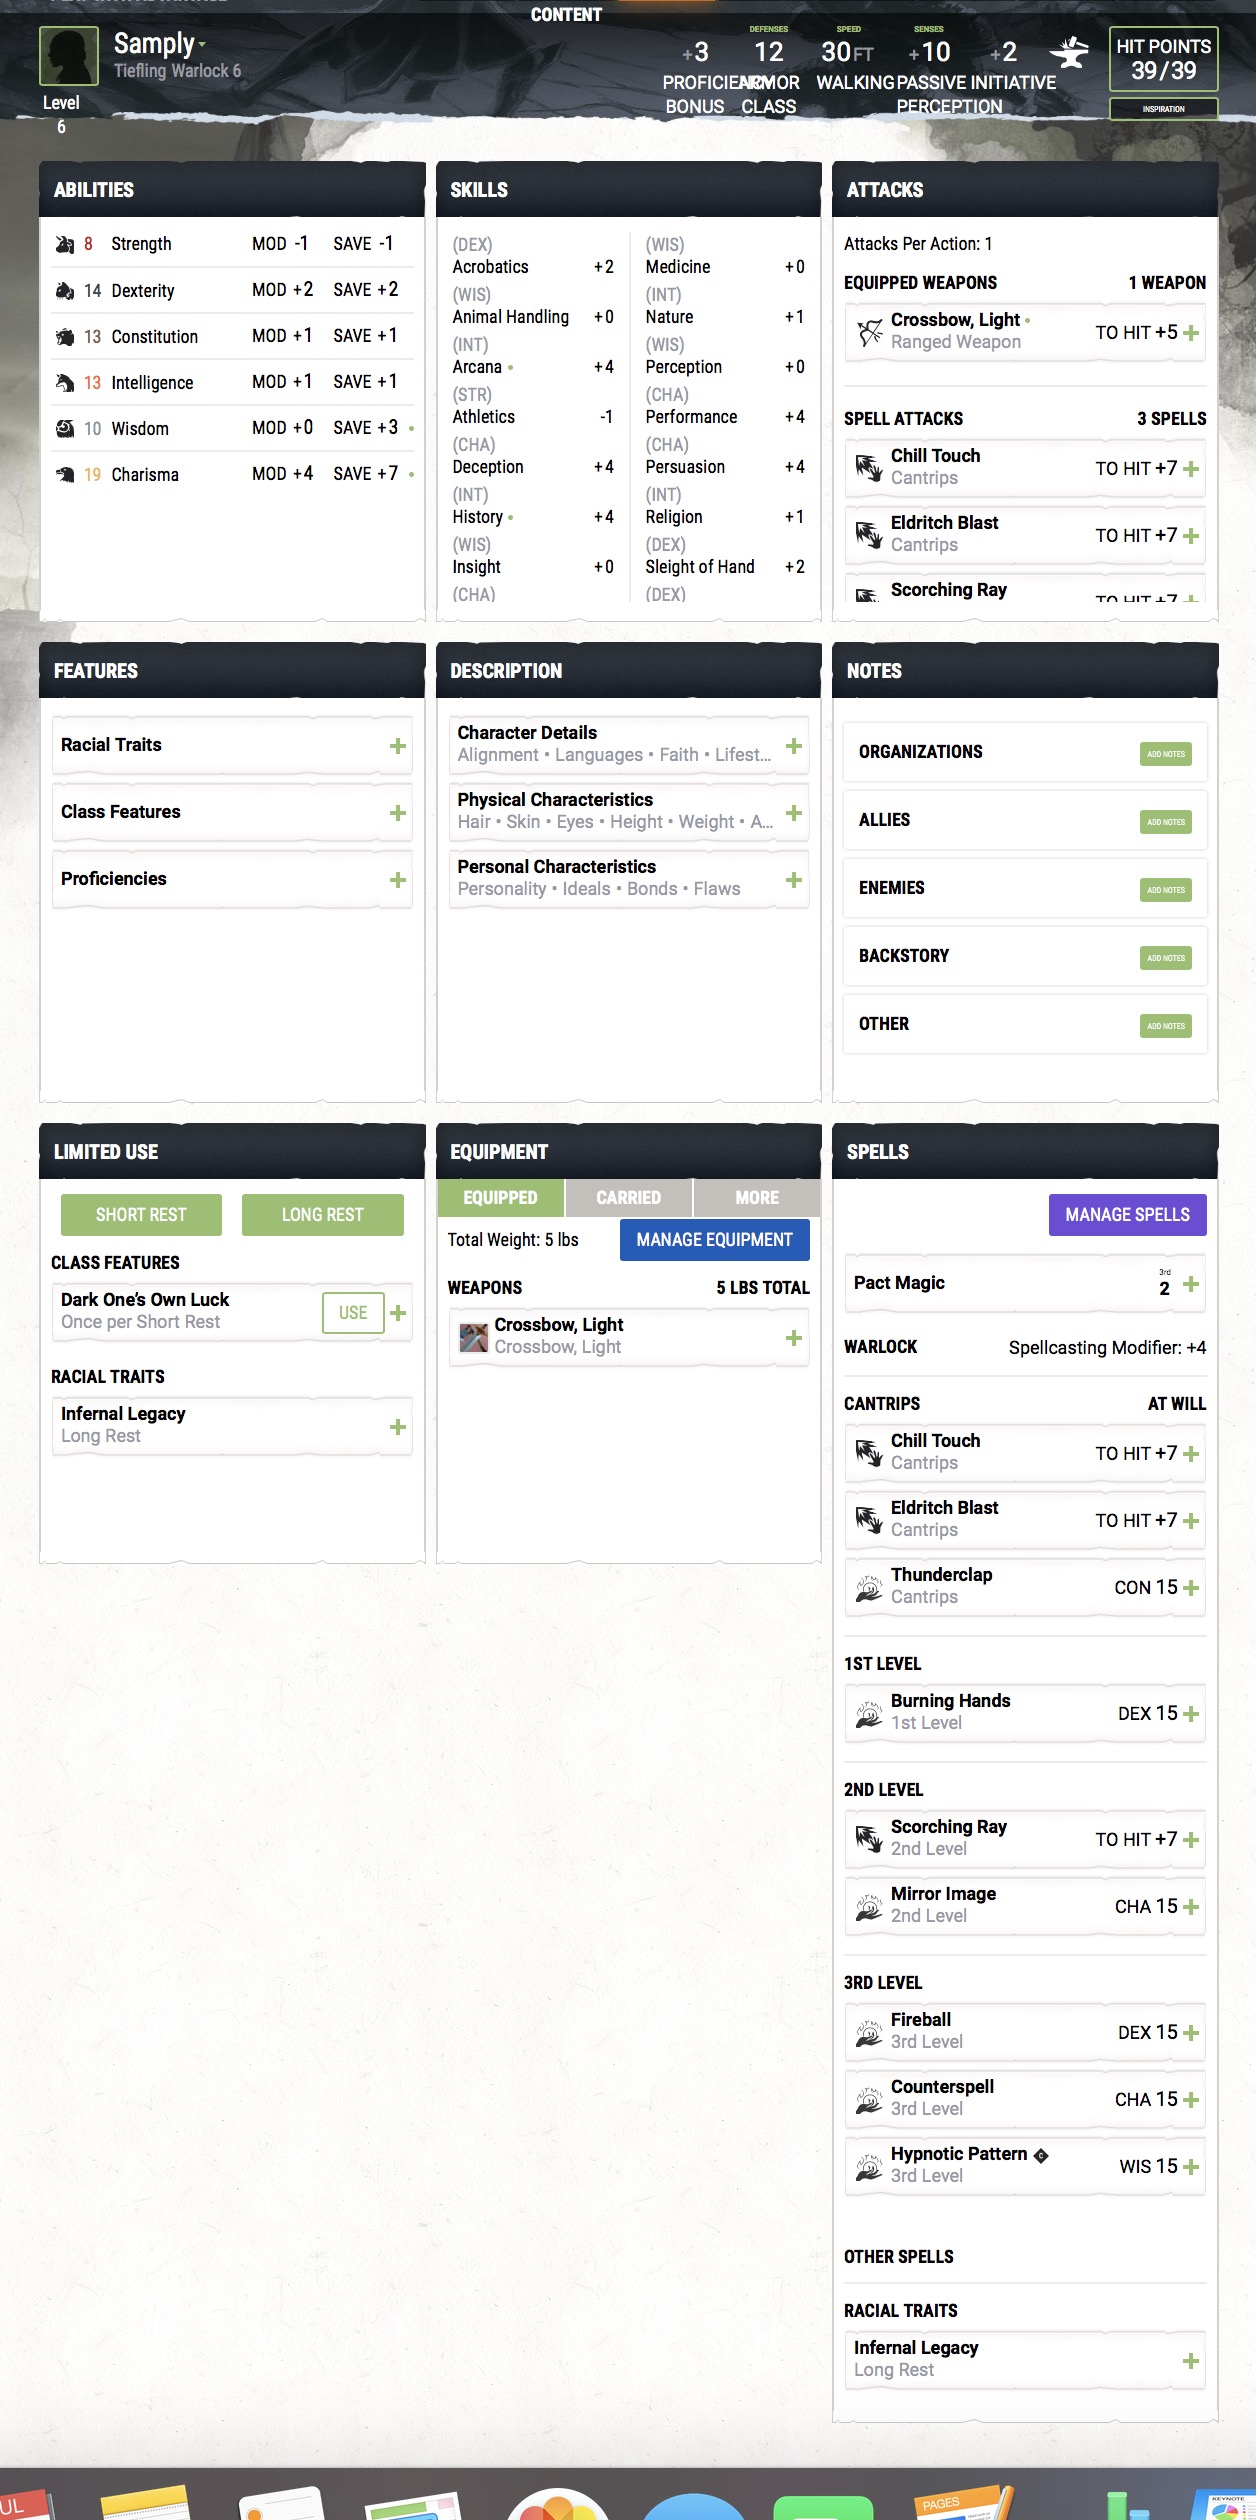1256x2520 pixels.
Task: Click the character portrait avatar
Action: pyautogui.click(x=69, y=57)
